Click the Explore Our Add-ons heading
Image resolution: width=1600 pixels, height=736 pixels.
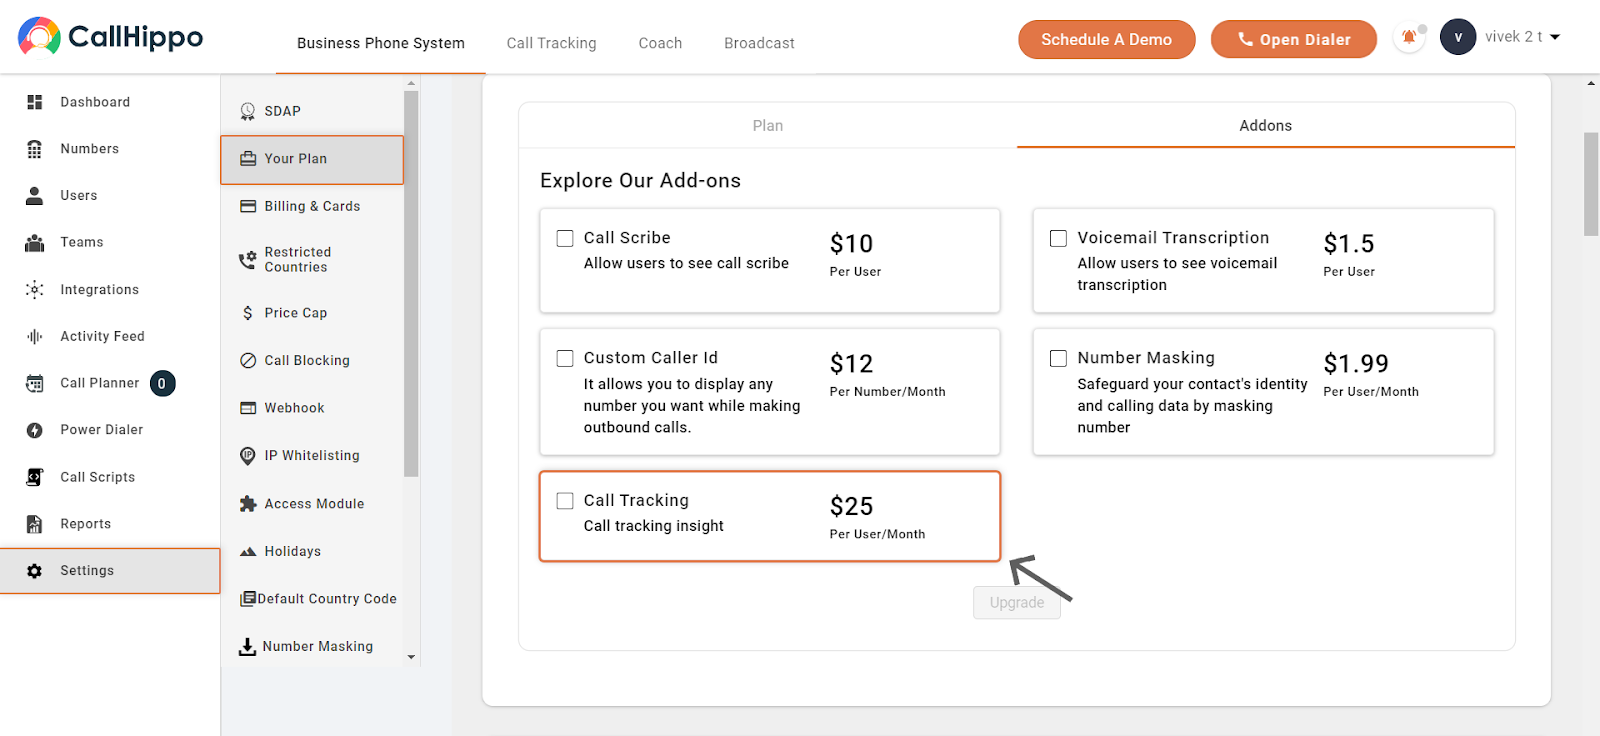641,181
